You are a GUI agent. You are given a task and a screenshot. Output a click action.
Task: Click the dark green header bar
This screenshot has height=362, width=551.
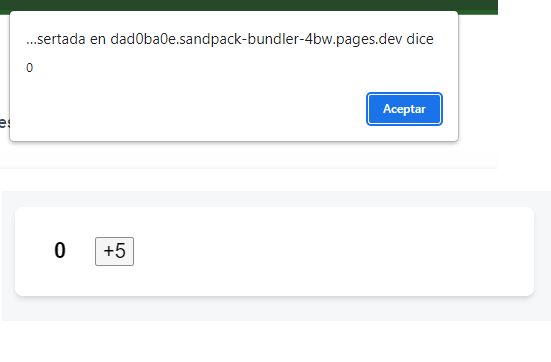click(x=249, y=5)
